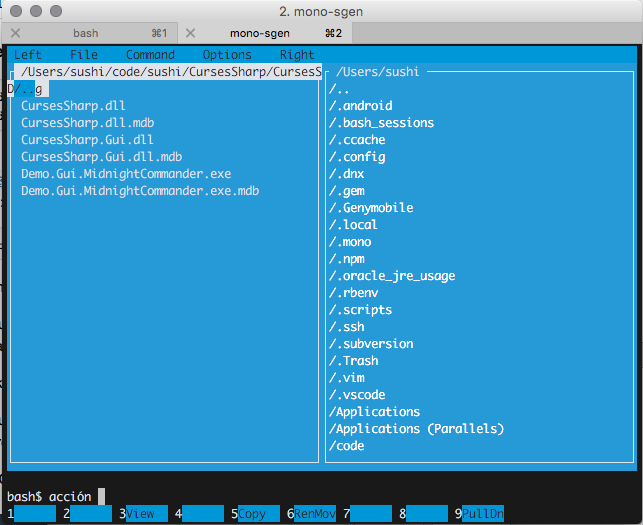Click the empty function key 7 button
The height and width of the screenshot is (525, 643).
coord(367,514)
